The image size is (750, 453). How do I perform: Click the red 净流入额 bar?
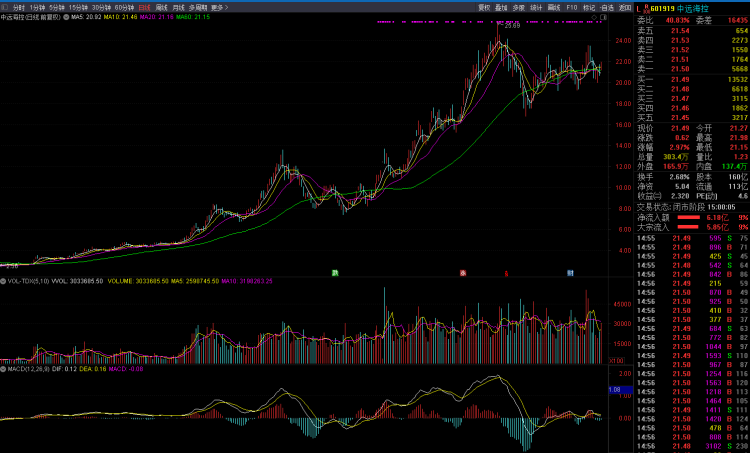click(691, 217)
